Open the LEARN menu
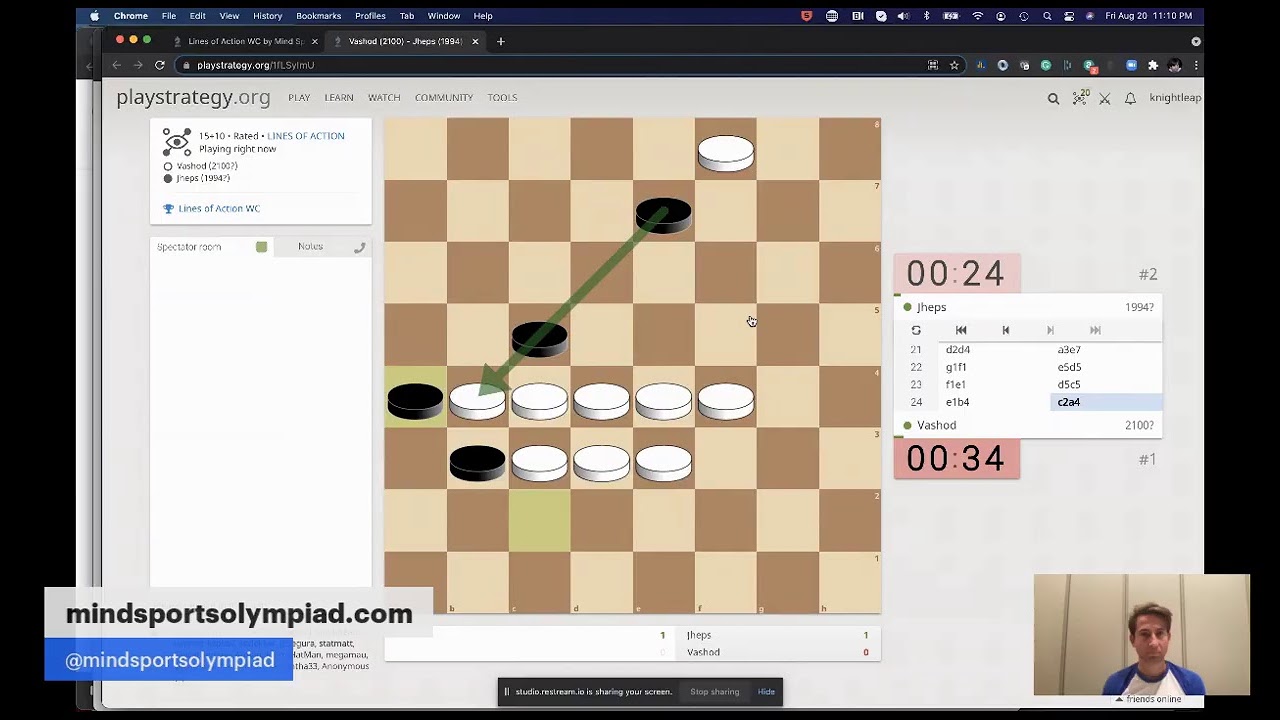Screen dimensions: 1280x720 tap(339, 98)
